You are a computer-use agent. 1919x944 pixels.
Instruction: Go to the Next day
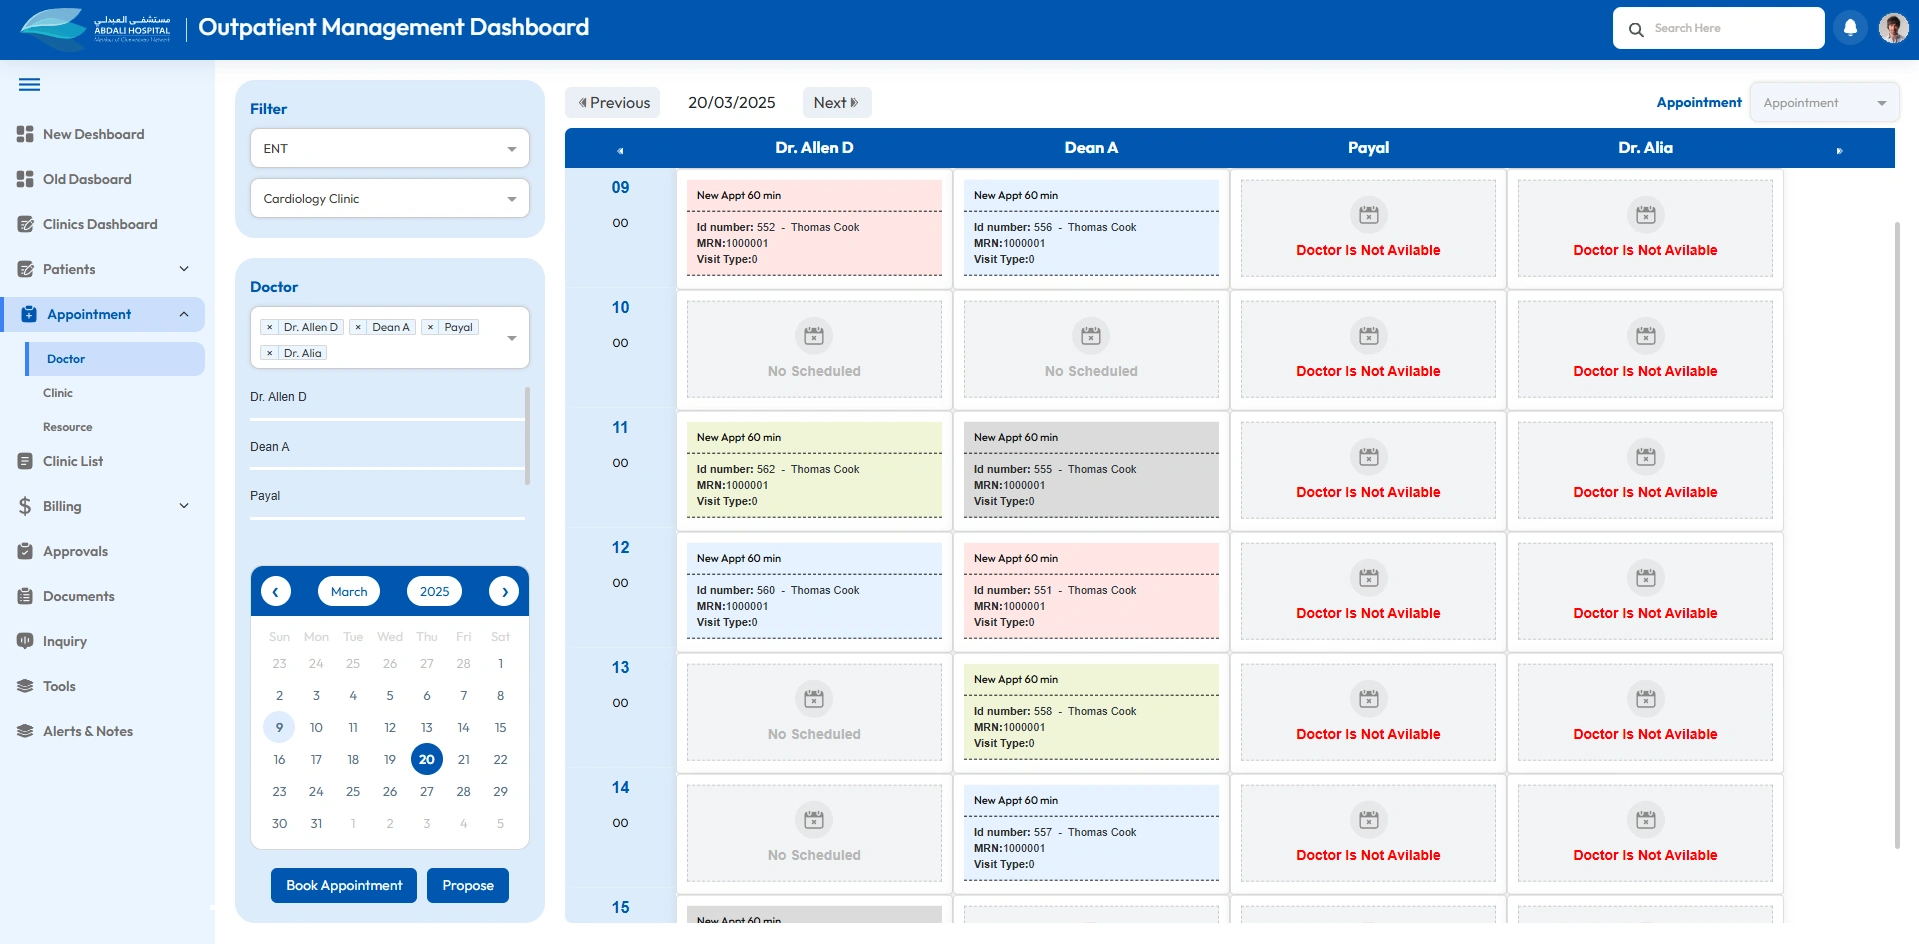point(836,103)
